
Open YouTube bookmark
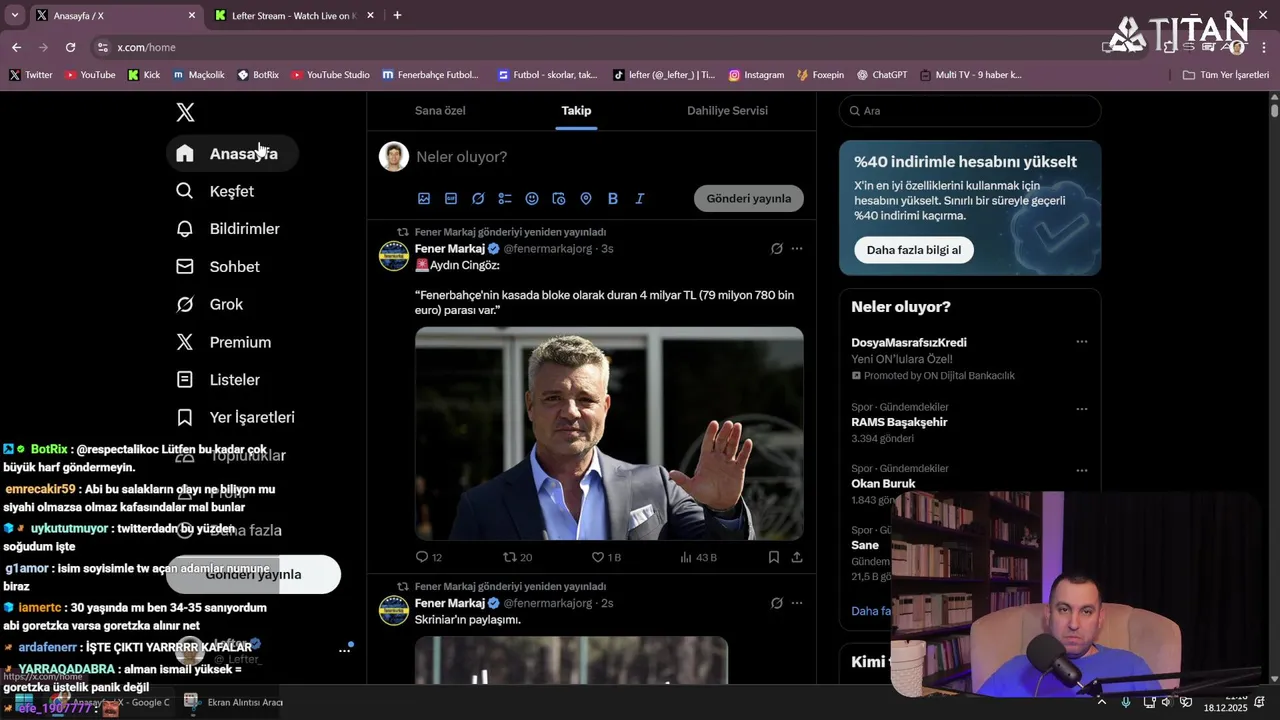point(90,75)
